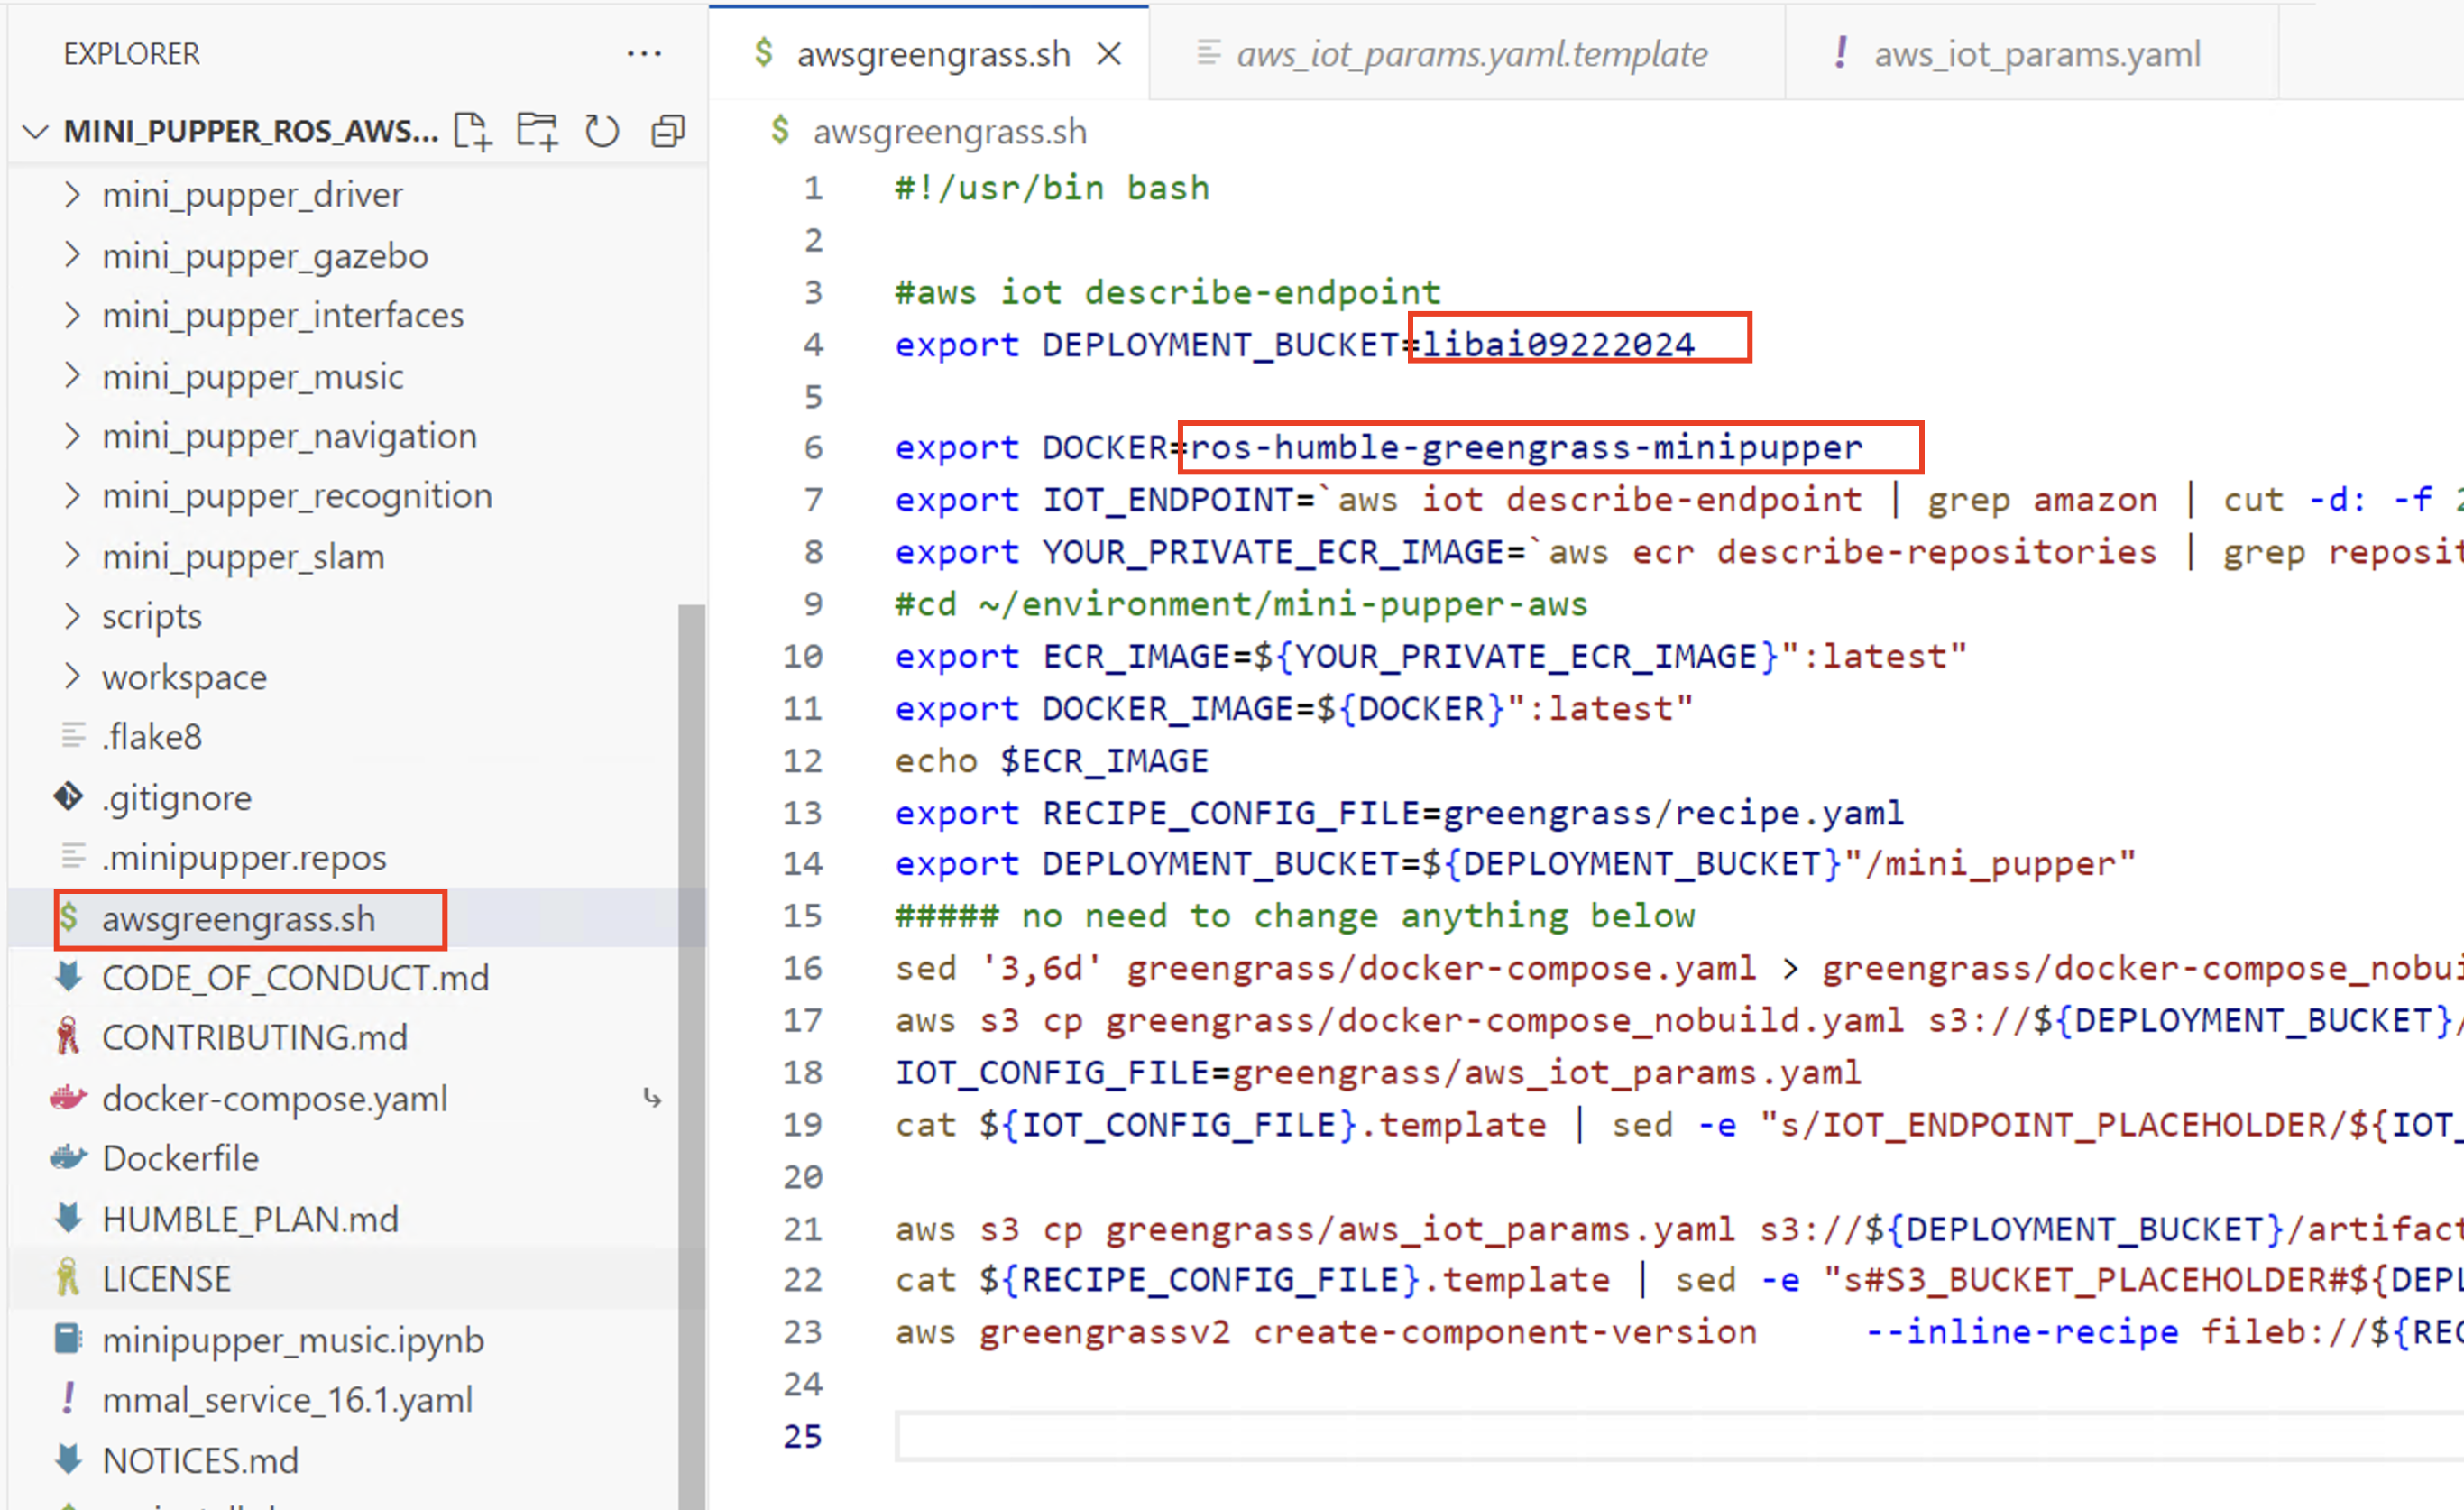This screenshot has height=1510, width=2464.
Task: Refresh the Explorer file tree
Action: point(602,131)
